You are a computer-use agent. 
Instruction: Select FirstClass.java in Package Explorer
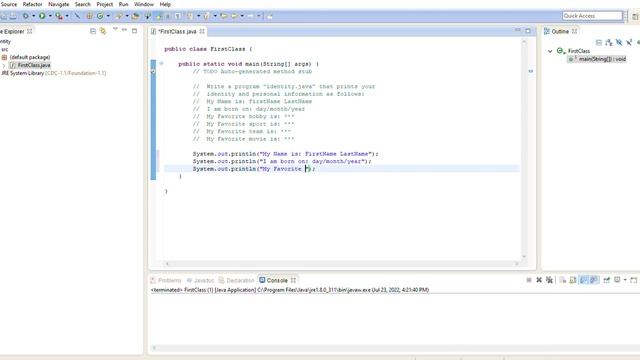point(34,65)
